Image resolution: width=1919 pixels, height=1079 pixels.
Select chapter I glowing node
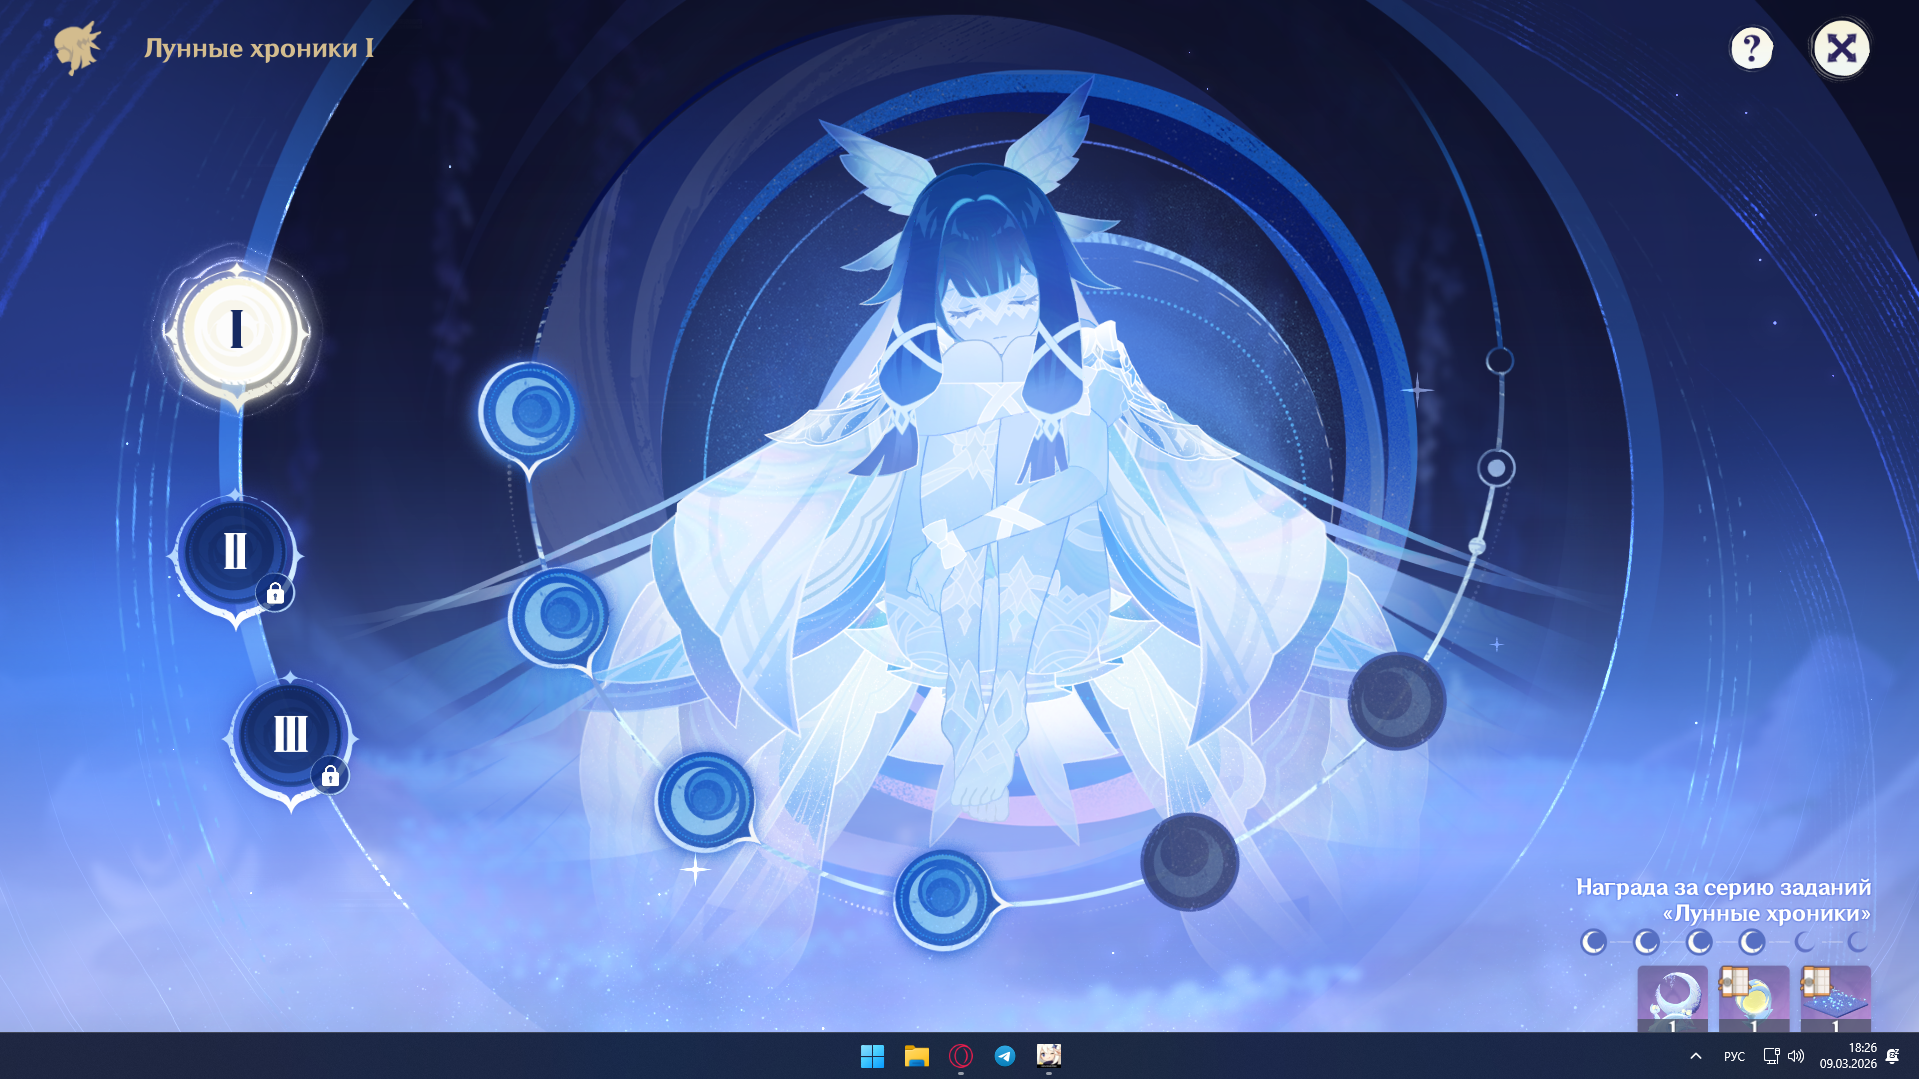pyautogui.click(x=237, y=330)
